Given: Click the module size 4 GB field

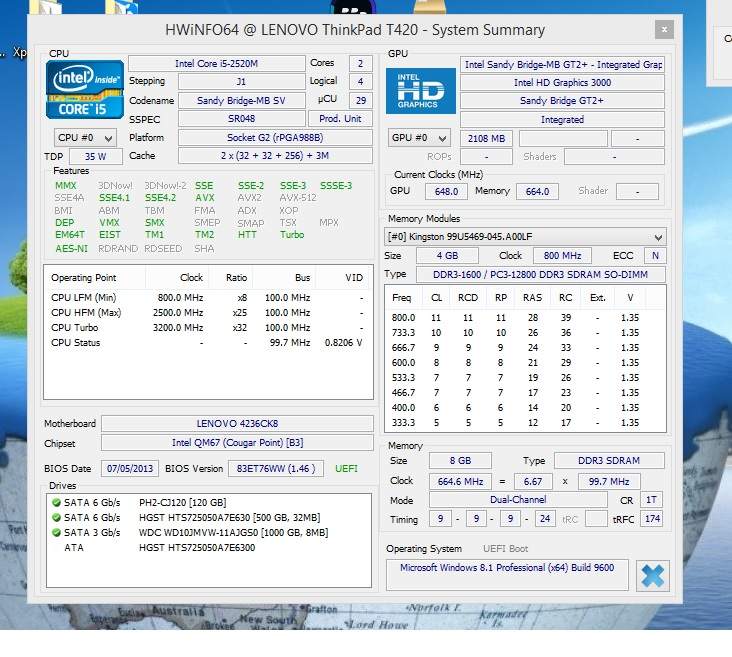Looking at the screenshot, I should 447,256.
